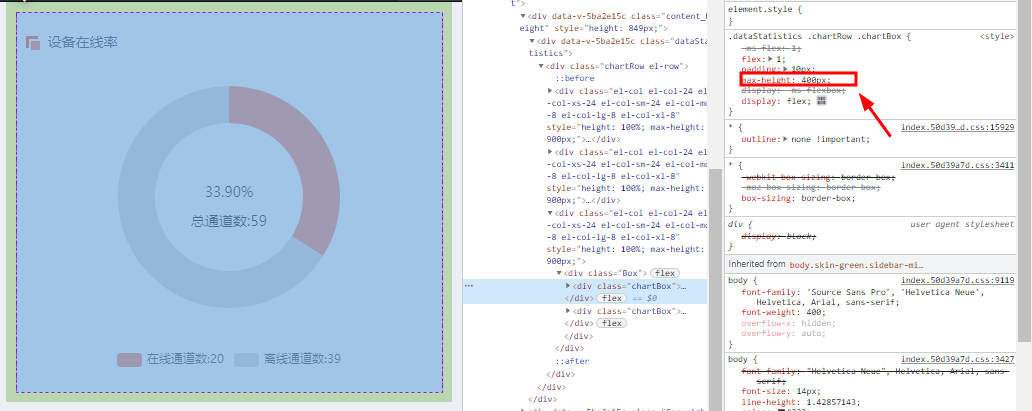Screen dimensions: 1032x411
Task: Click the Elements DOM tree vertical scrollbar thumb
Action: 715,290
